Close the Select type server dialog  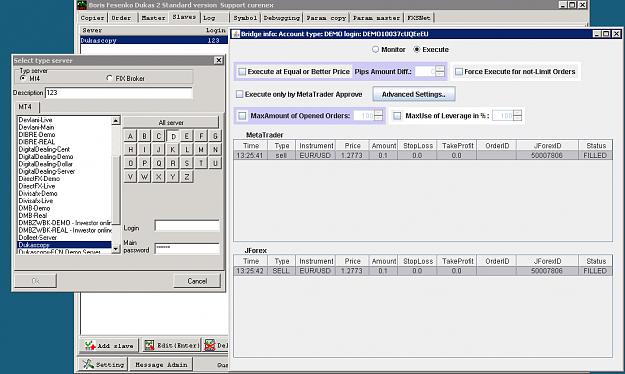(218, 60)
